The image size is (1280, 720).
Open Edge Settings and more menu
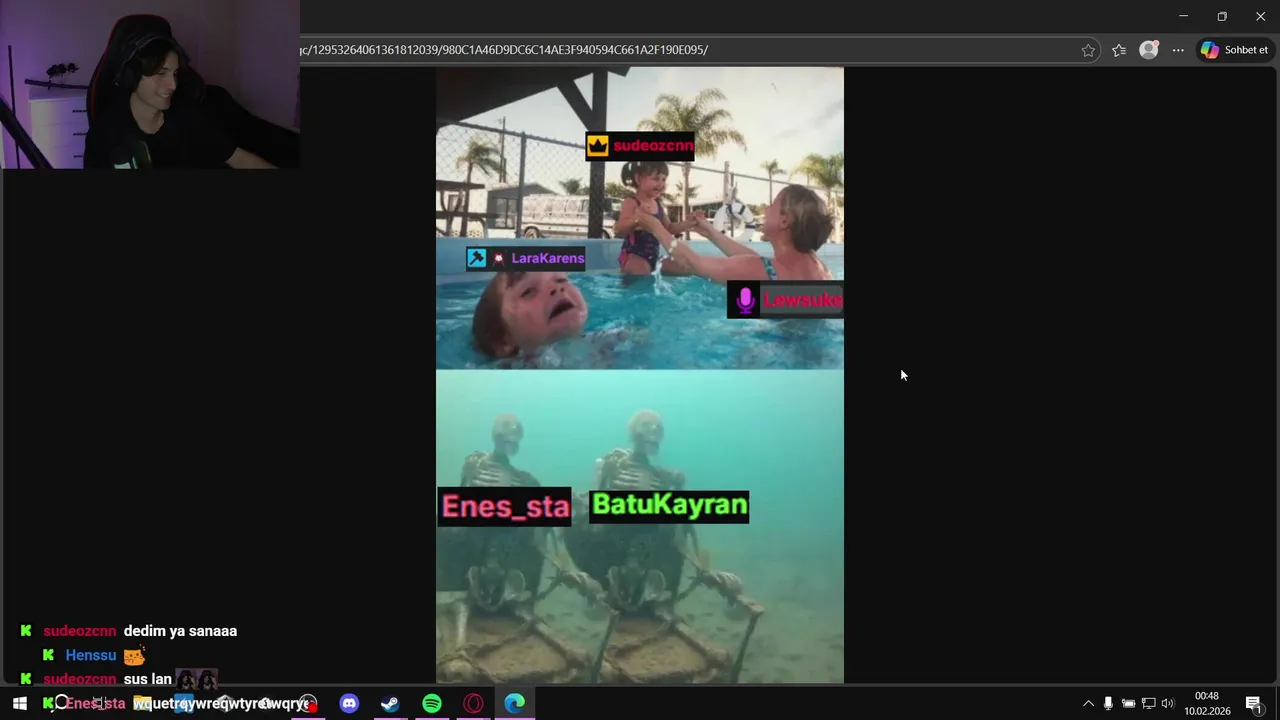tap(1178, 50)
